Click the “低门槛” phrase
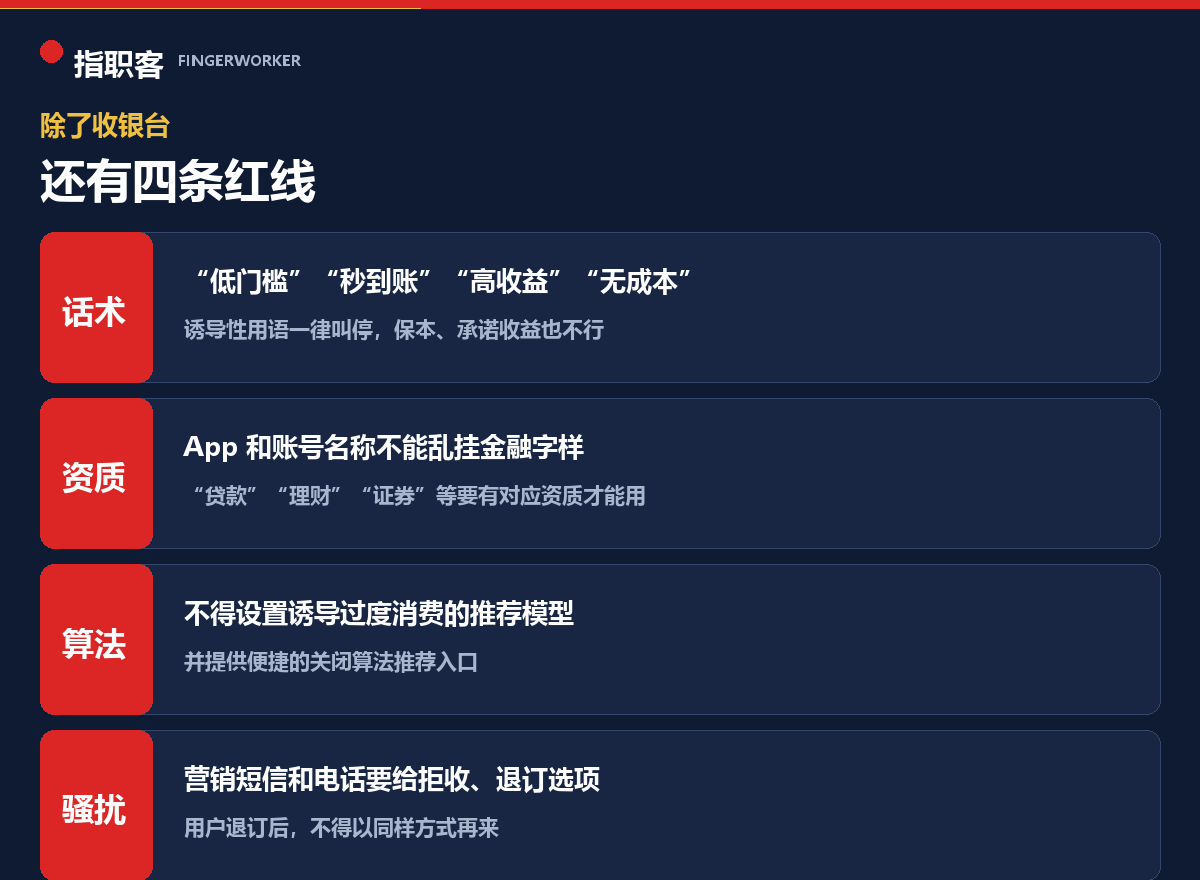The height and width of the screenshot is (880, 1200). [x=250, y=282]
